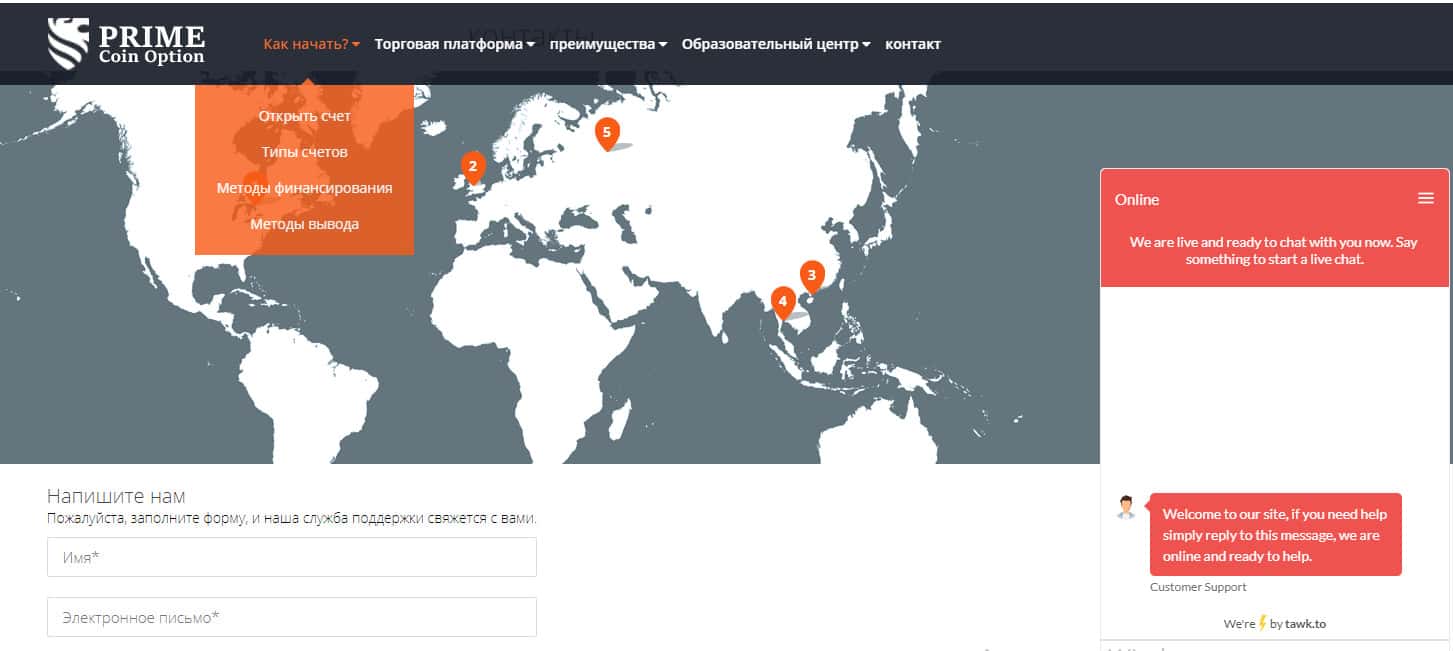The image size is (1453, 651).
Task: Select Открыть счет from the submenu
Action: [x=304, y=116]
